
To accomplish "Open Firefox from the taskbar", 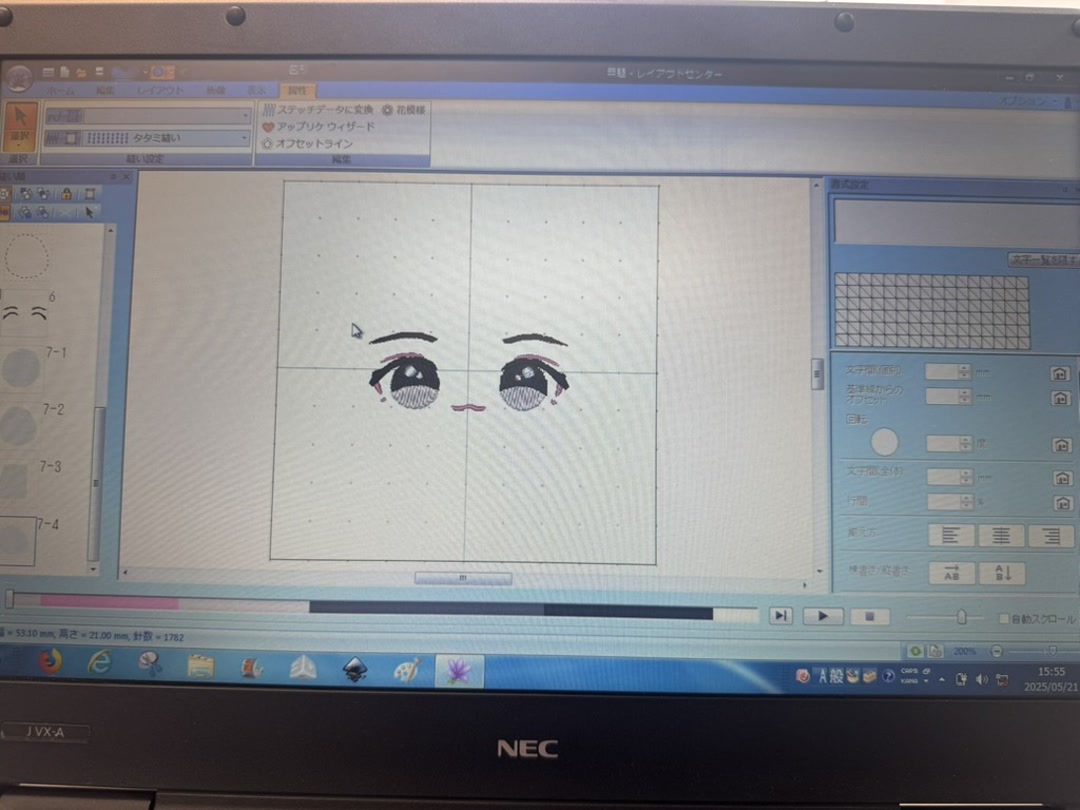I will coord(50,663).
